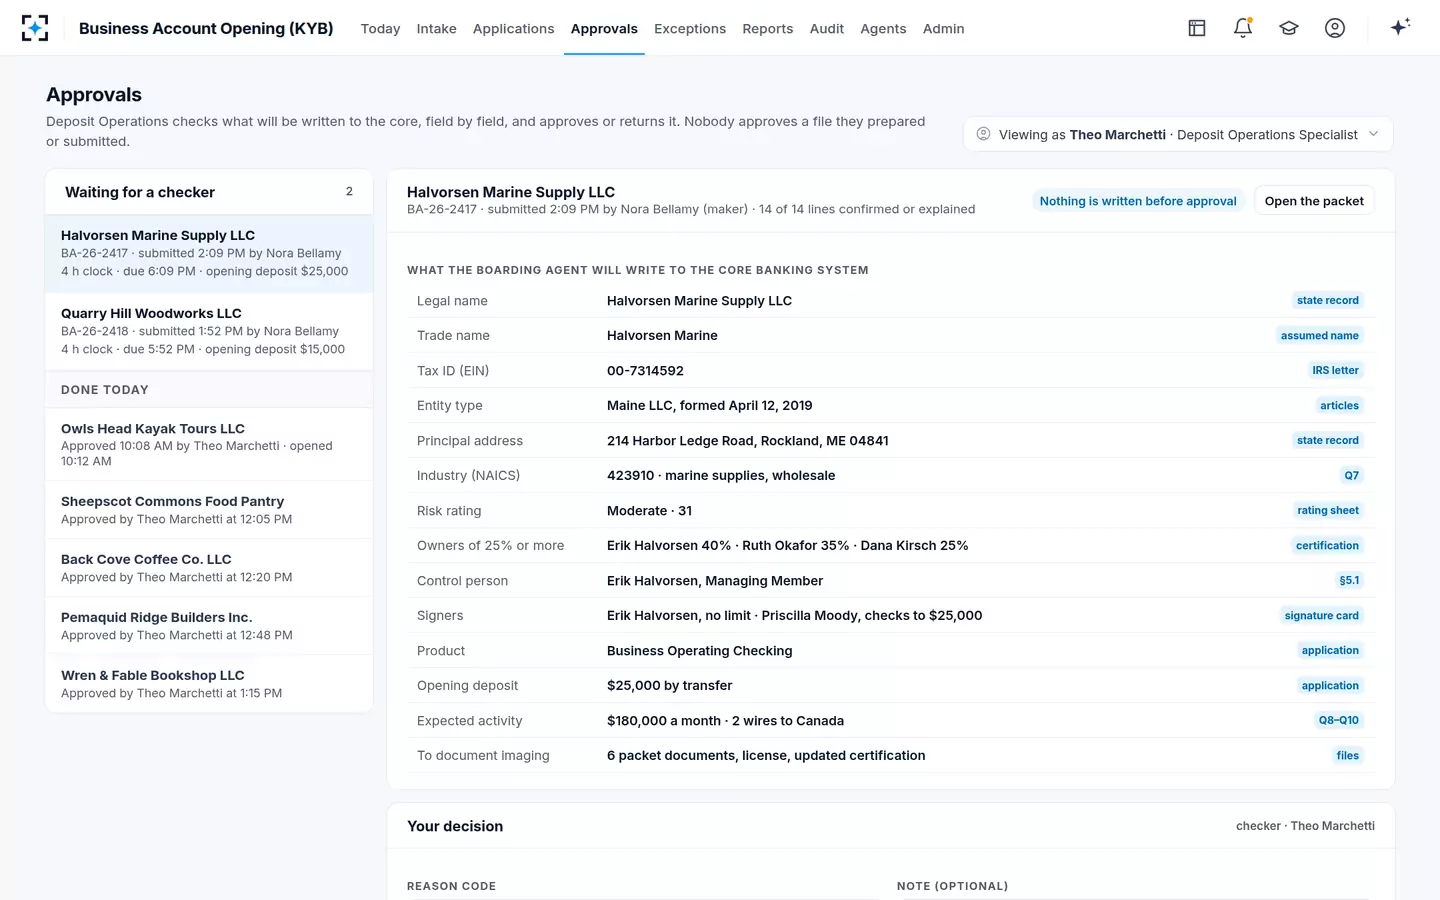Go to the Today tab
1440x900 pixels.
pyautogui.click(x=380, y=29)
